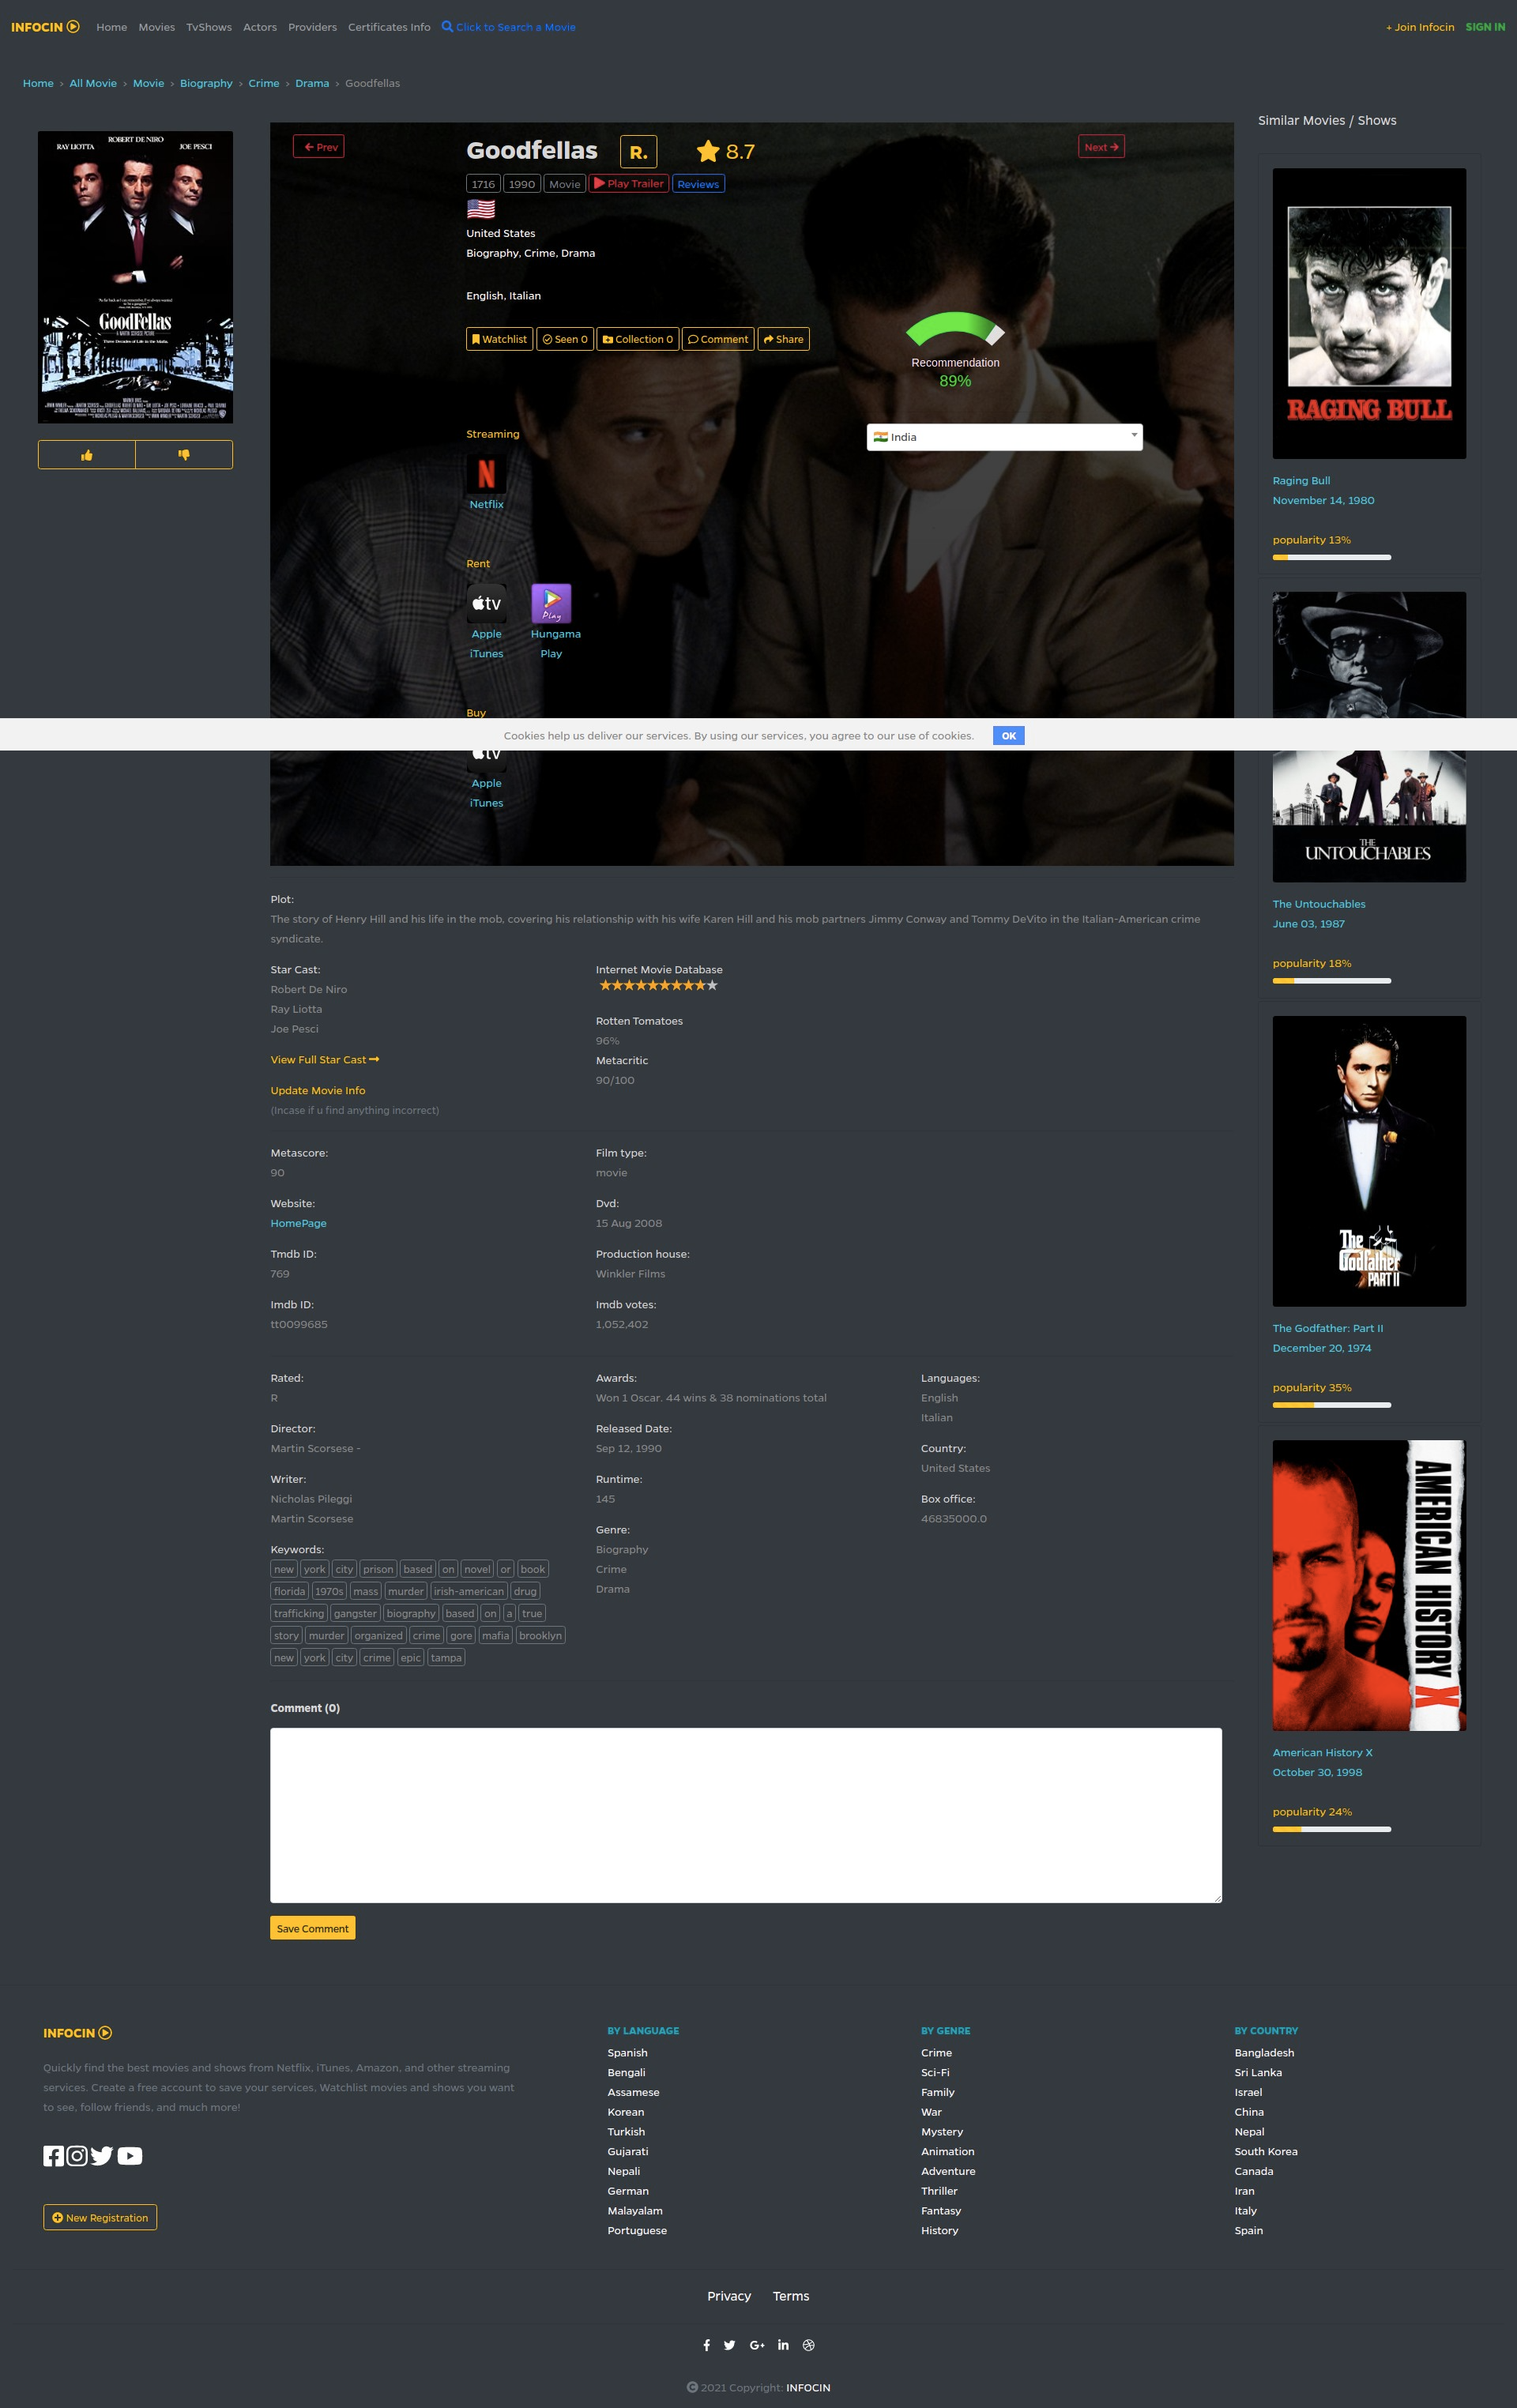Image resolution: width=1517 pixels, height=2408 pixels.
Task: Open large Twitter icon beside Instagram
Action: 102,2156
